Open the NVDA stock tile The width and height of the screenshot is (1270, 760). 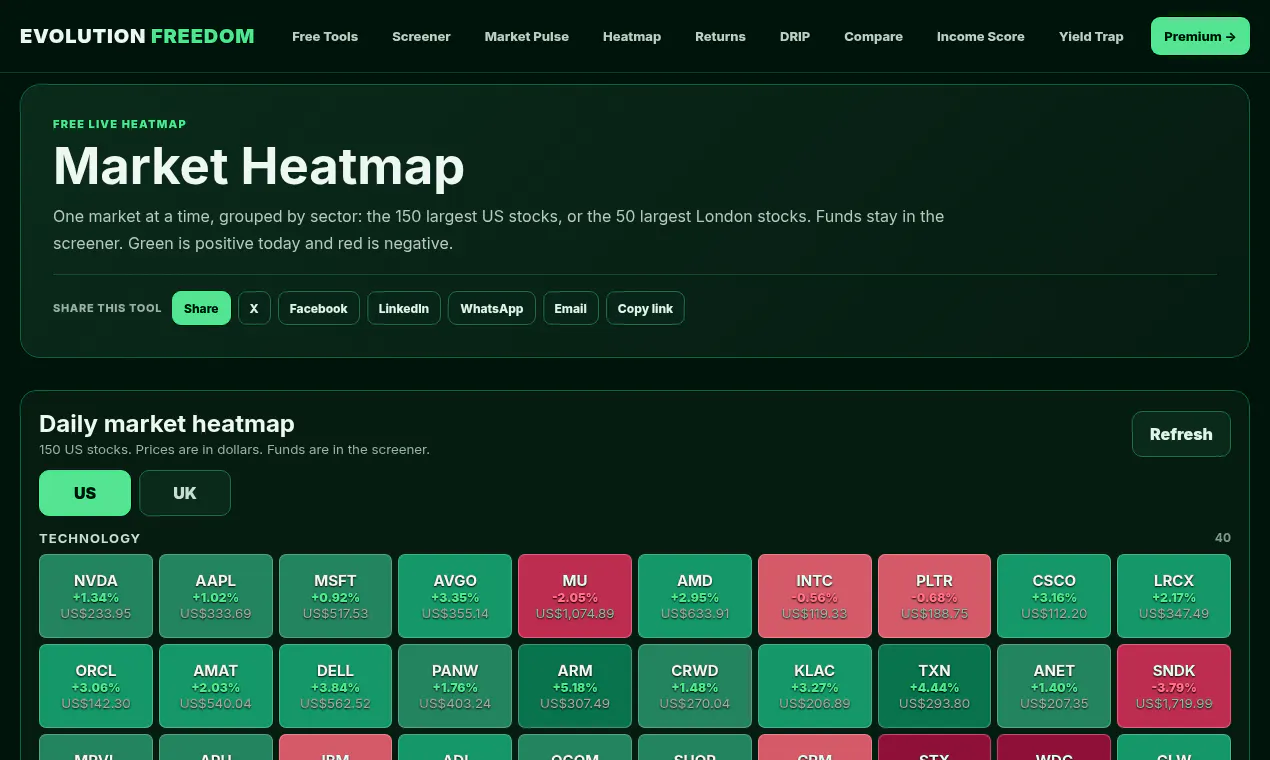96,596
